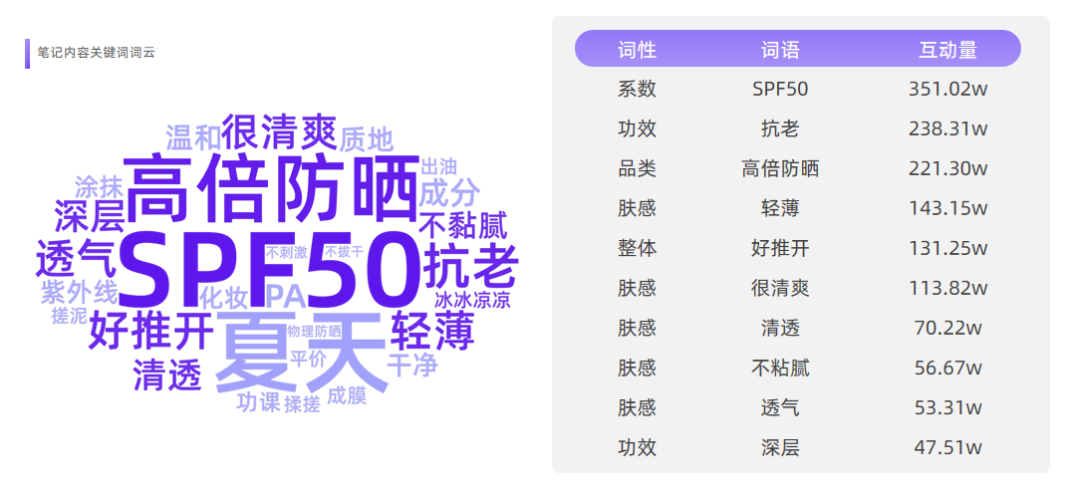1080x495 pixels.
Task: Click the 肤感 cell in the 轻薄 row
Action: pyautogui.click(x=637, y=209)
